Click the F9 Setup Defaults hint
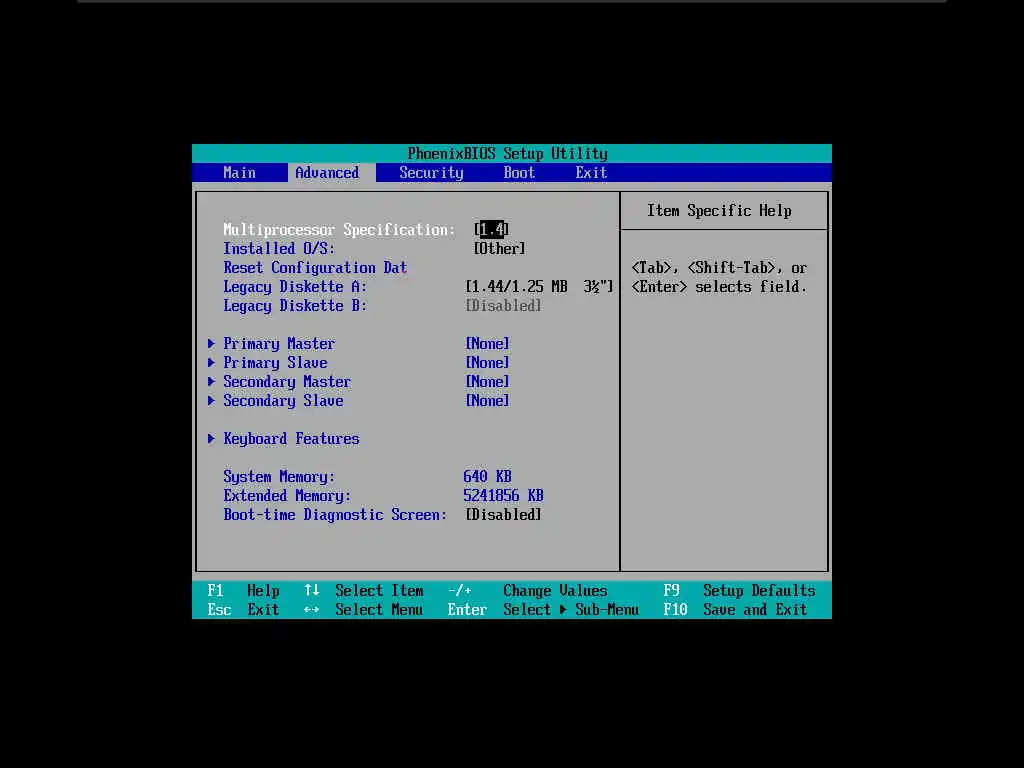This screenshot has height=768, width=1024. coord(739,590)
